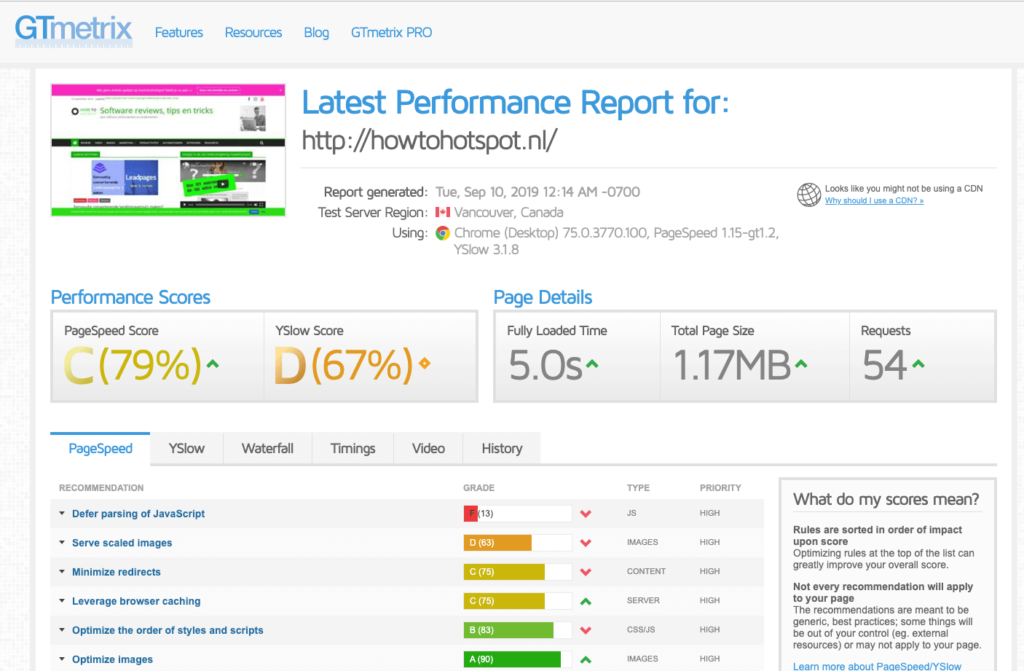Screen dimensions: 1024x671
Task: Click the green up arrow on Leverage browser caching
Action: [586, 601]
